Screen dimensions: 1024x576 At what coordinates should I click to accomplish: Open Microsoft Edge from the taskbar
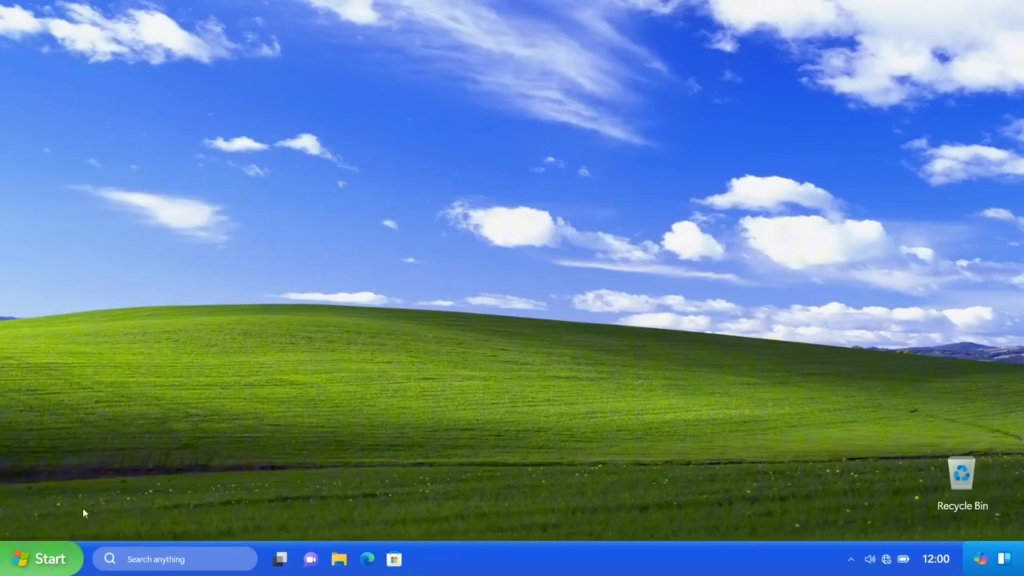pos(365,559)
